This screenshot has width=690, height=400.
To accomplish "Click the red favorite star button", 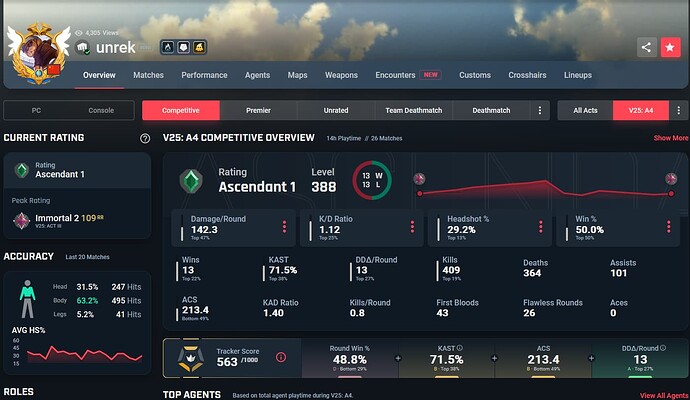I will pyautogui.click(x=670, y=48).
